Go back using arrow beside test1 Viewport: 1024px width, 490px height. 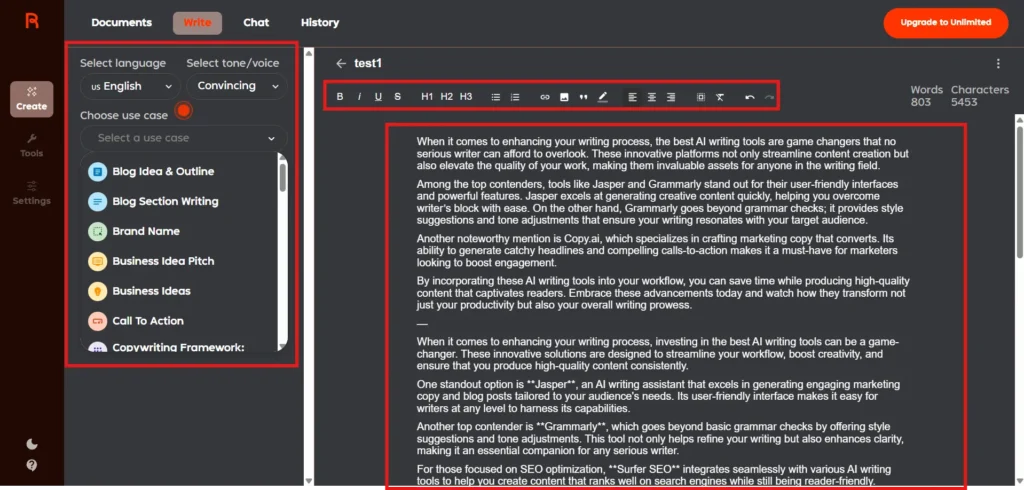click(340, 63)
